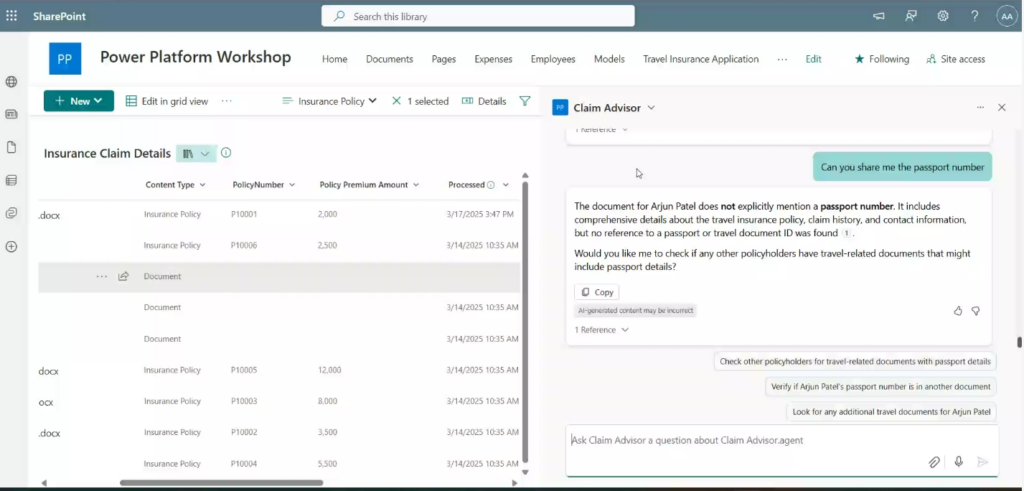Viewport: 1024px width, 491px height.
Task: Open the Policy Premium Amount column dropdown
Action: pyautogui.click(x=416, y=185)
